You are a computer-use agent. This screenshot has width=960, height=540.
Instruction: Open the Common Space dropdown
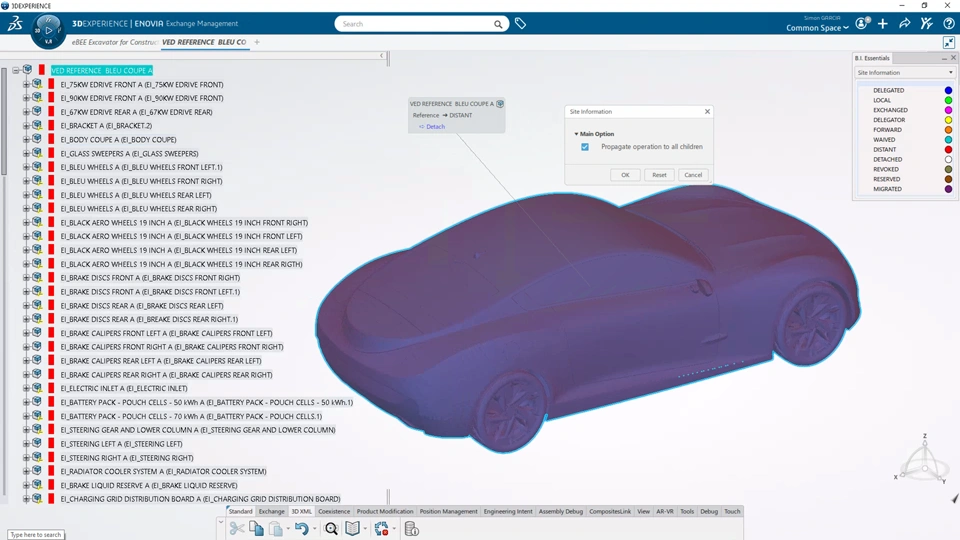coord(817,28)
